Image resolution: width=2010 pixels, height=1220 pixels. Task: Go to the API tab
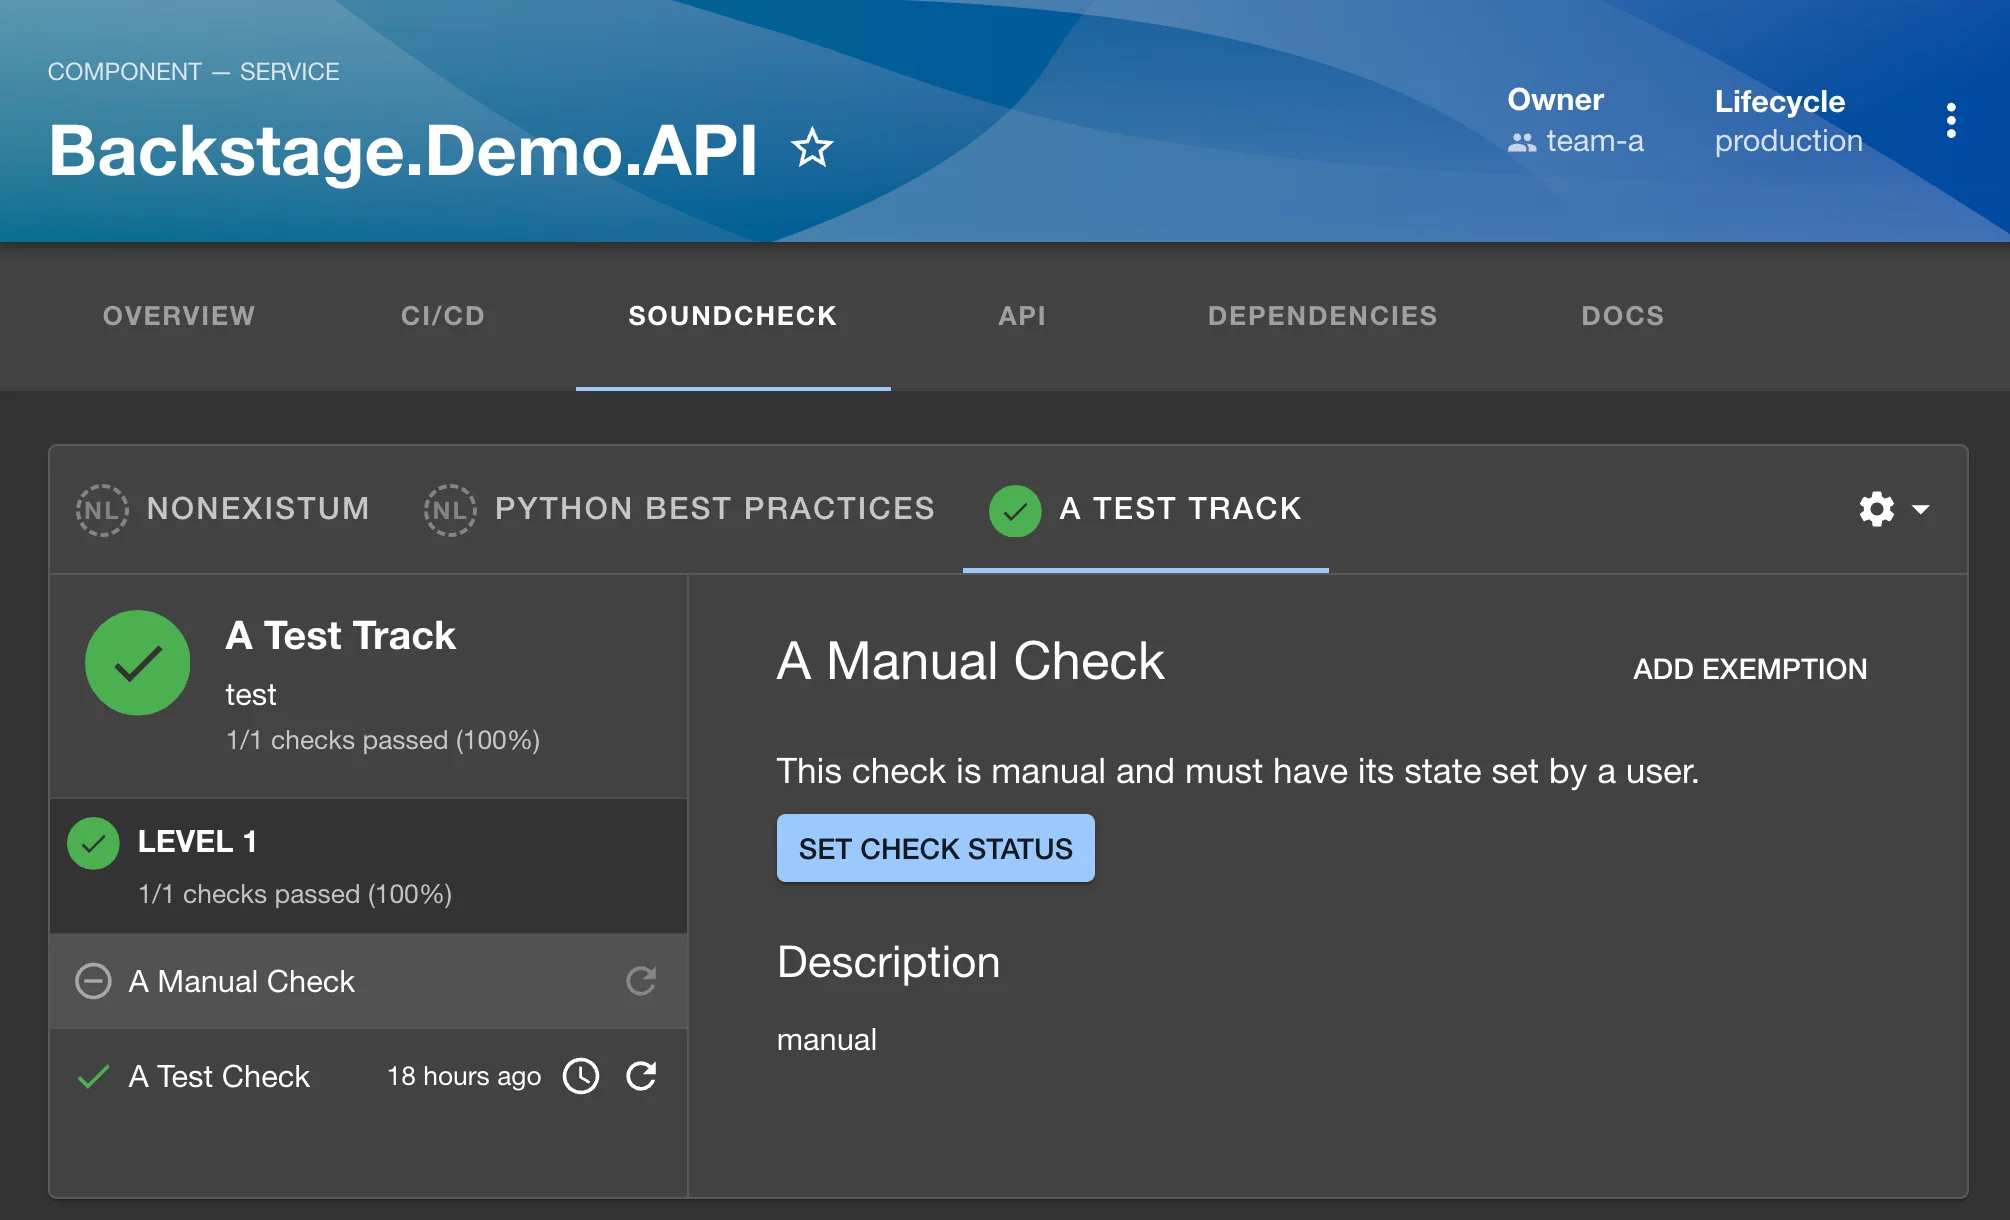[1022, 316]
